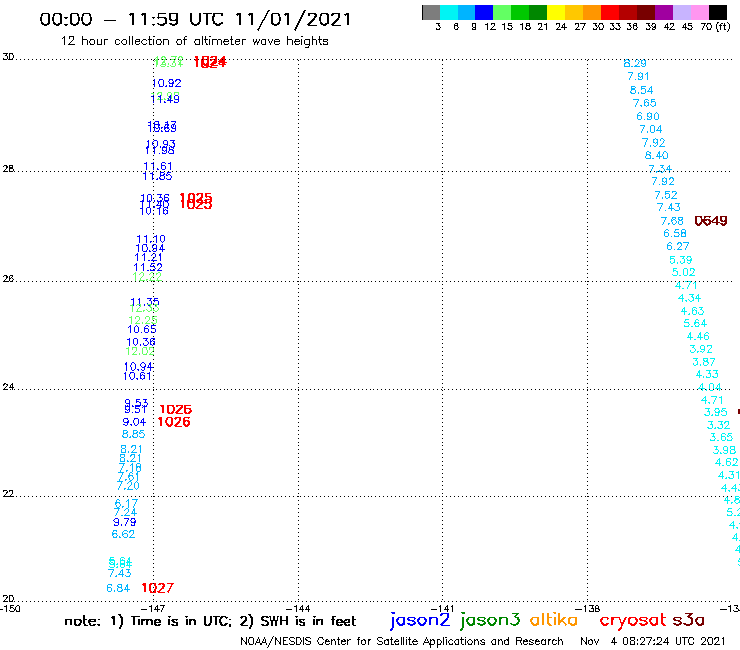This screenshot has height=650, width=740.
Task: Pick the bright red 33 ft legend swatch
Action: [610, 12]
